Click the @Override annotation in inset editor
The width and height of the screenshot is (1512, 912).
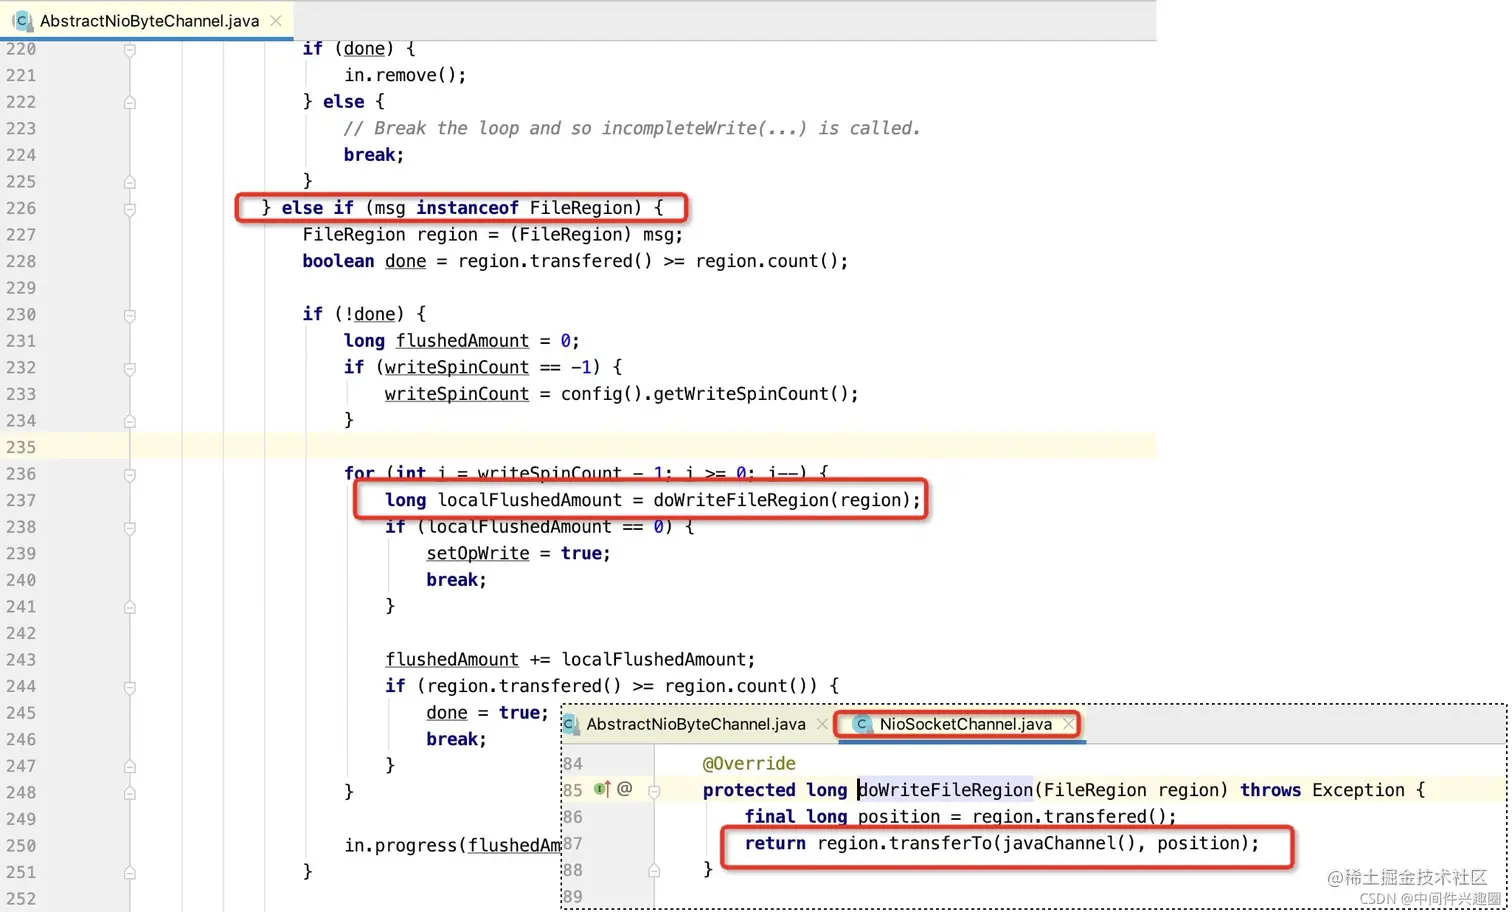(749, 763)
